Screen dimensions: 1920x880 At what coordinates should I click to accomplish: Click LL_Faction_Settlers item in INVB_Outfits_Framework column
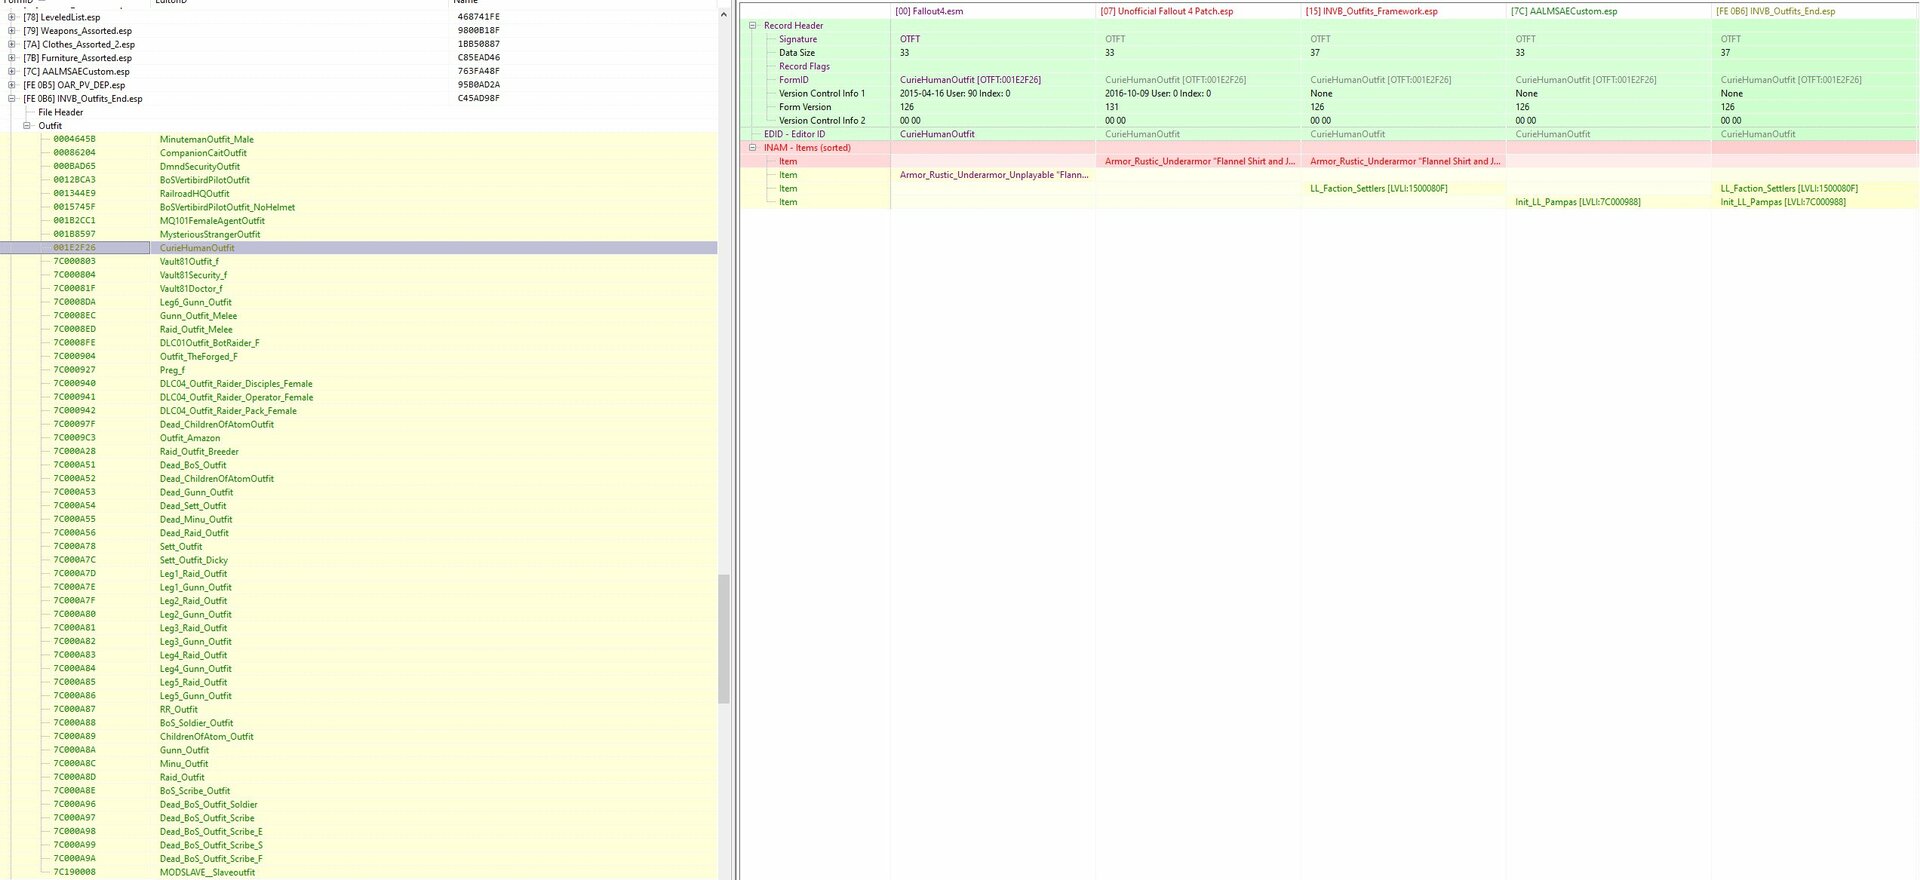point(1379,188)
